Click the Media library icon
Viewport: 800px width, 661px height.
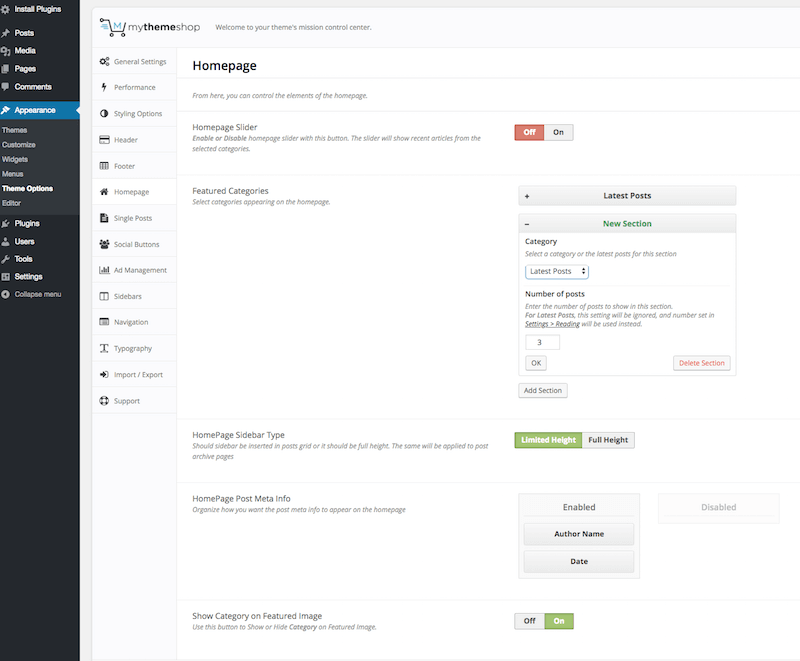point(5,51)
